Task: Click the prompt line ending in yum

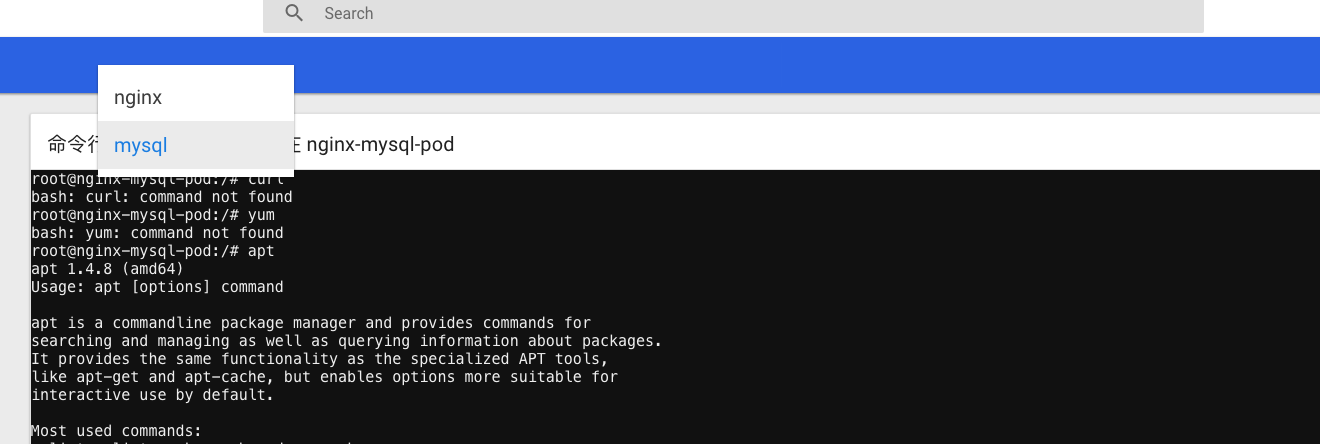Action: point(153,215)
